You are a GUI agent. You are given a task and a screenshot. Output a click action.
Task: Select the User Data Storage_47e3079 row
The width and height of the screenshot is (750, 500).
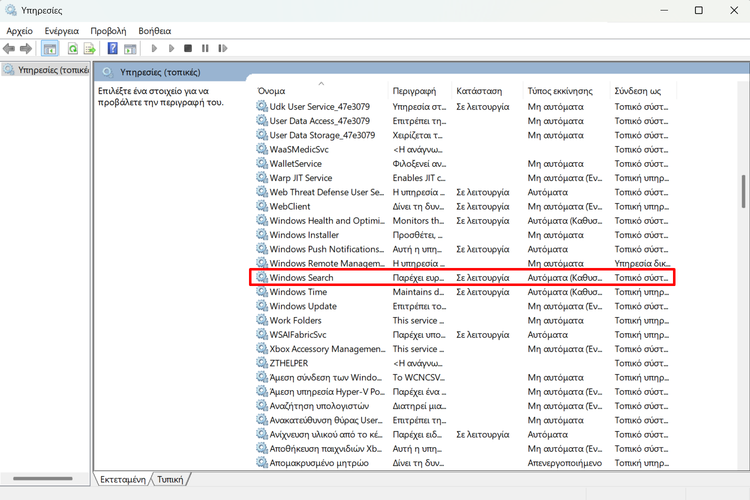463,135
